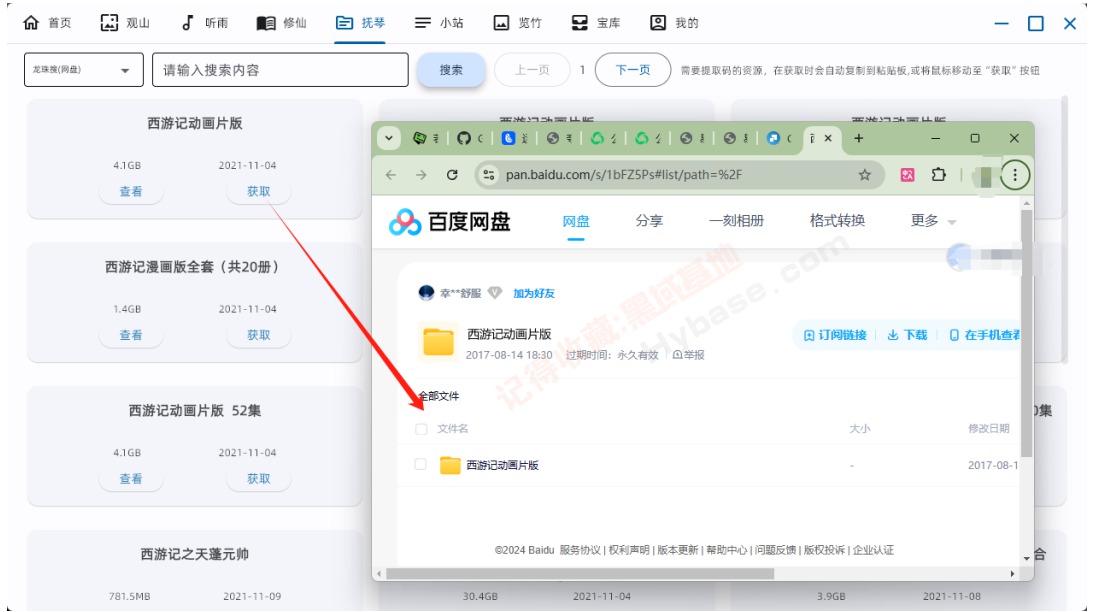Open the 格式转换 tab

(837, 221)
